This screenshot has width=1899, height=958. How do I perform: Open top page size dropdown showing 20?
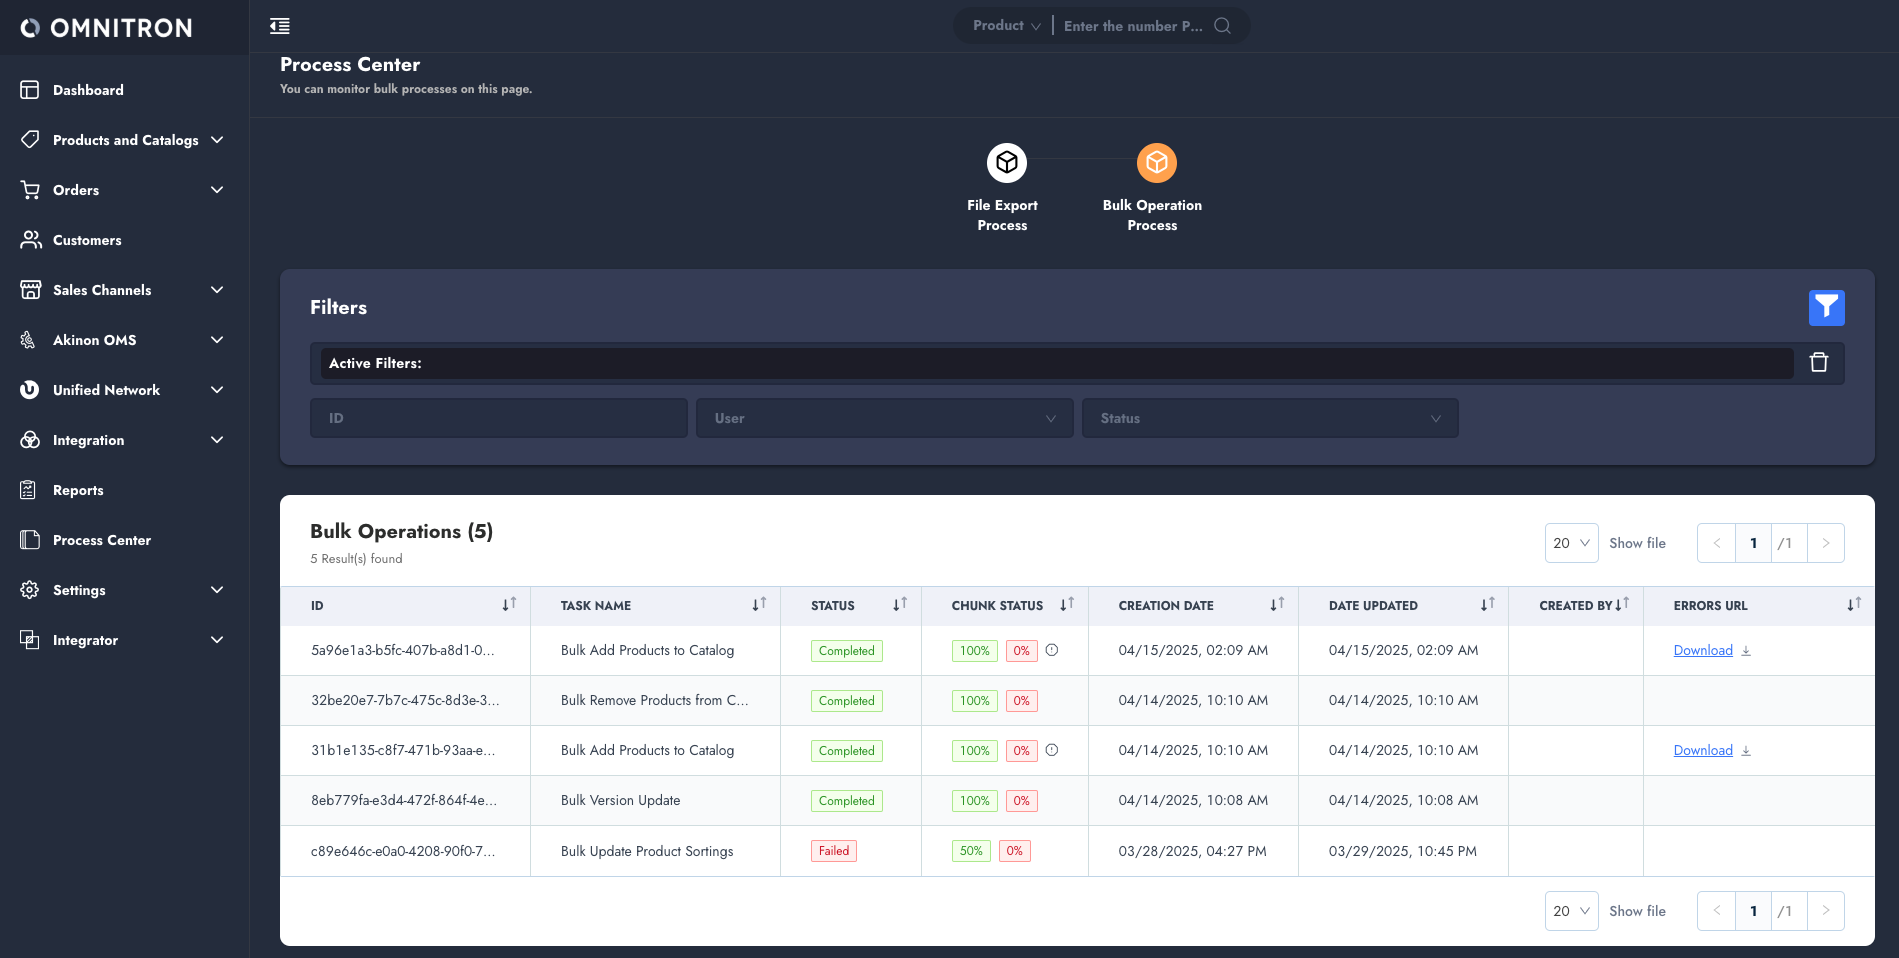click(1571, 543)
